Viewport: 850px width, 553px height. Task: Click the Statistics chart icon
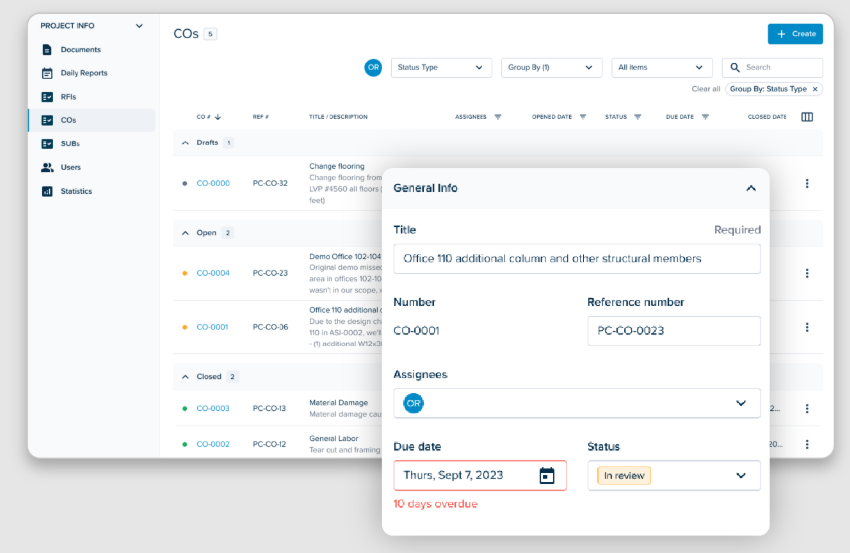(47, 191)
